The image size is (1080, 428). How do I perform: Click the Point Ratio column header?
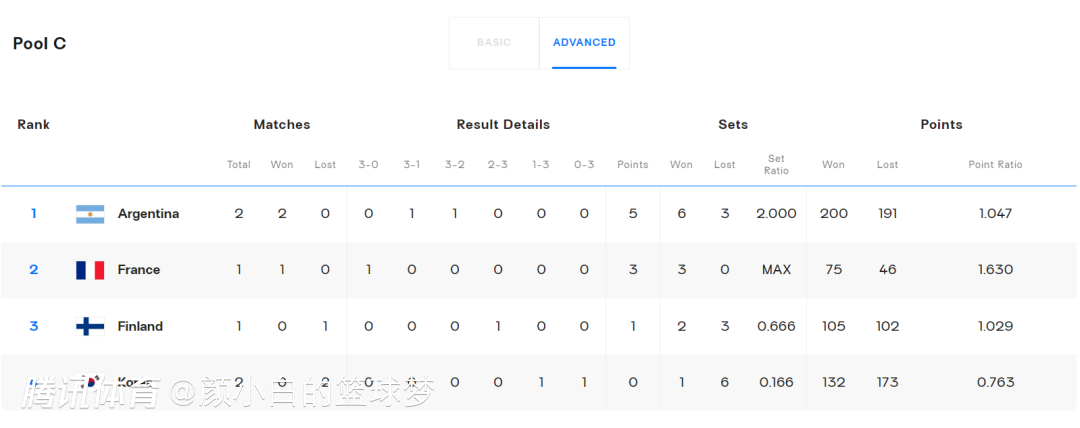coord(995,165)
